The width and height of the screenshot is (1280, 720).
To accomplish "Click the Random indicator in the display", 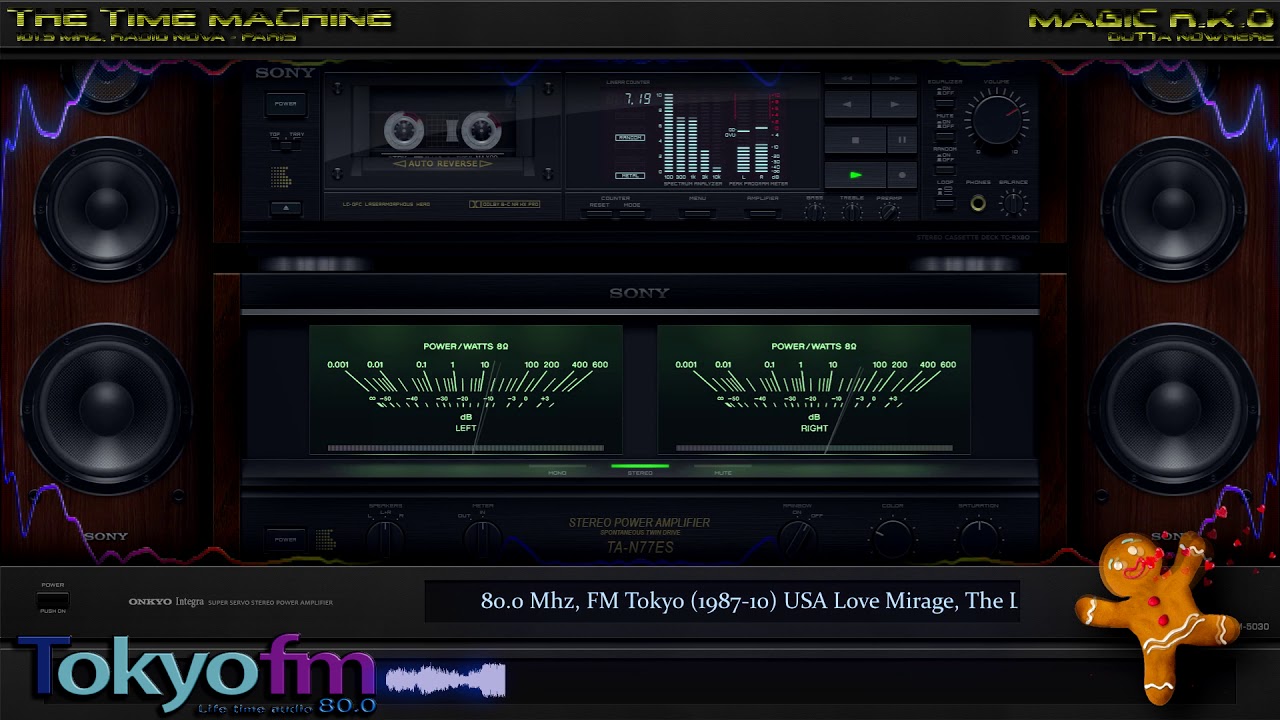I will pos(630,138).
